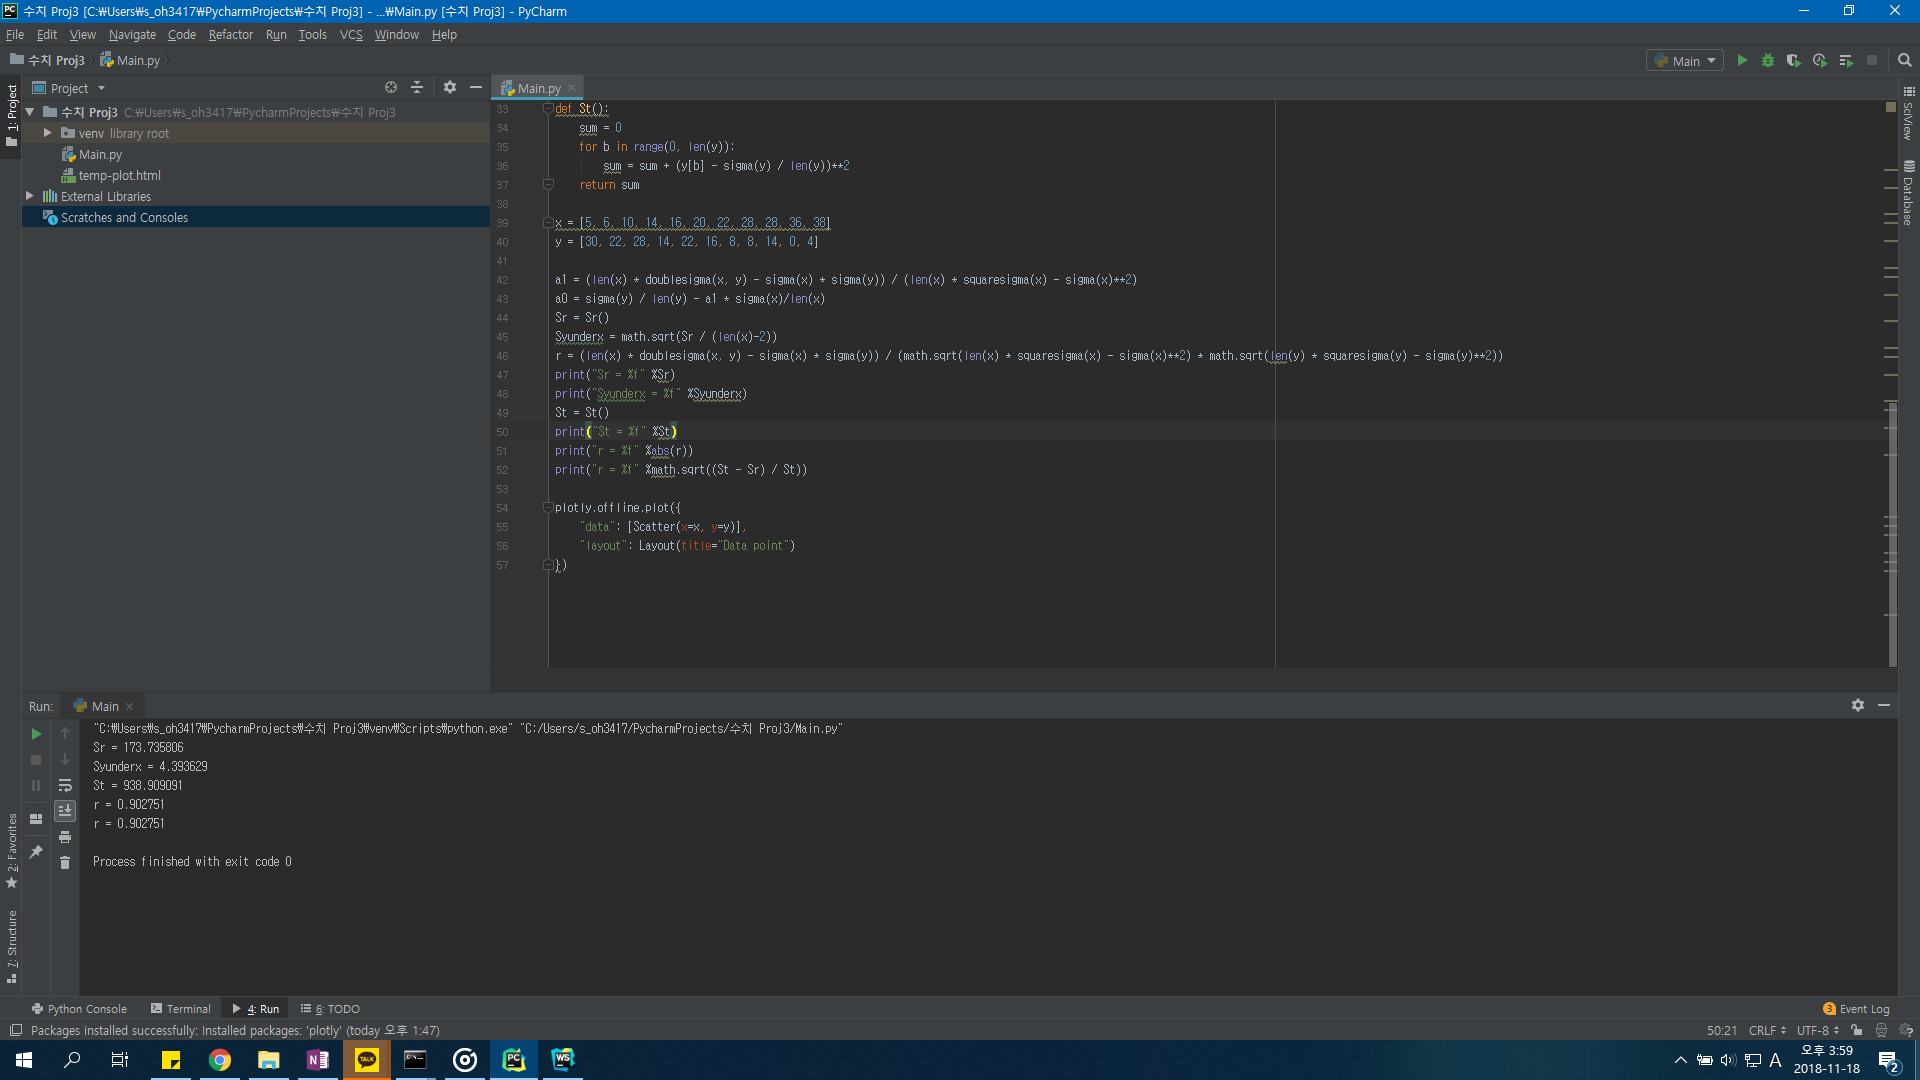This screenshot has height=1080, width=1920.
Task: Open Search Everywhere magnifier
Action: point(1905,61)
